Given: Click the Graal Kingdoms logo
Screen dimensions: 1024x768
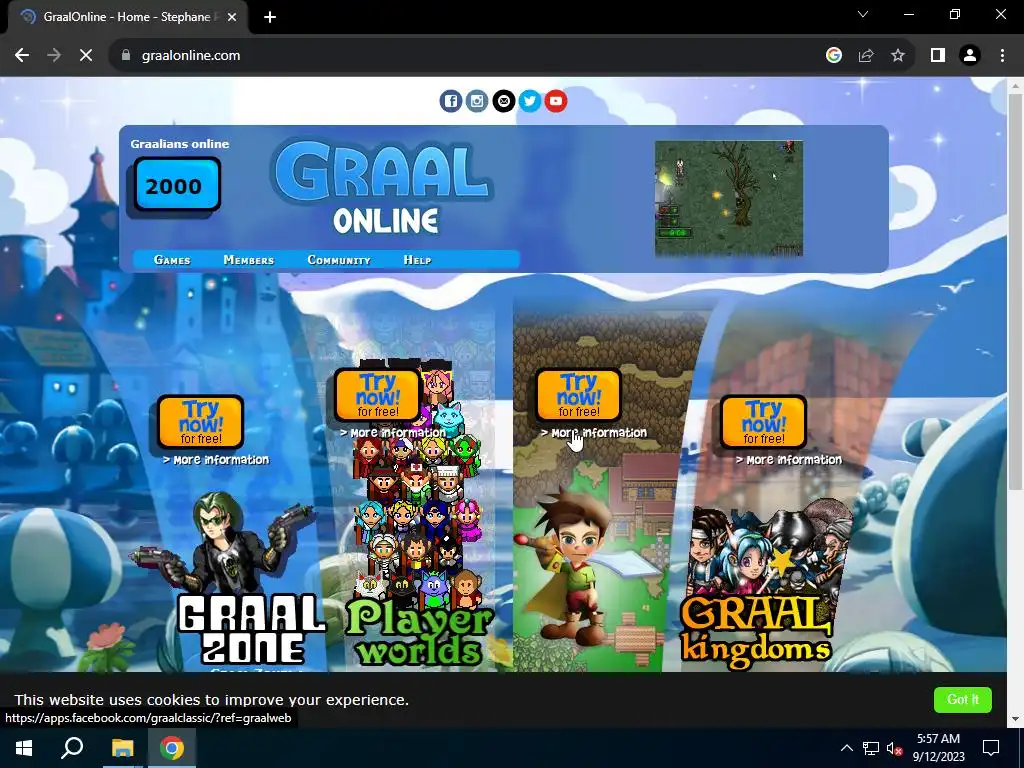Looking at the screenshot, I should pyautogui.click(x=756, y=632).
